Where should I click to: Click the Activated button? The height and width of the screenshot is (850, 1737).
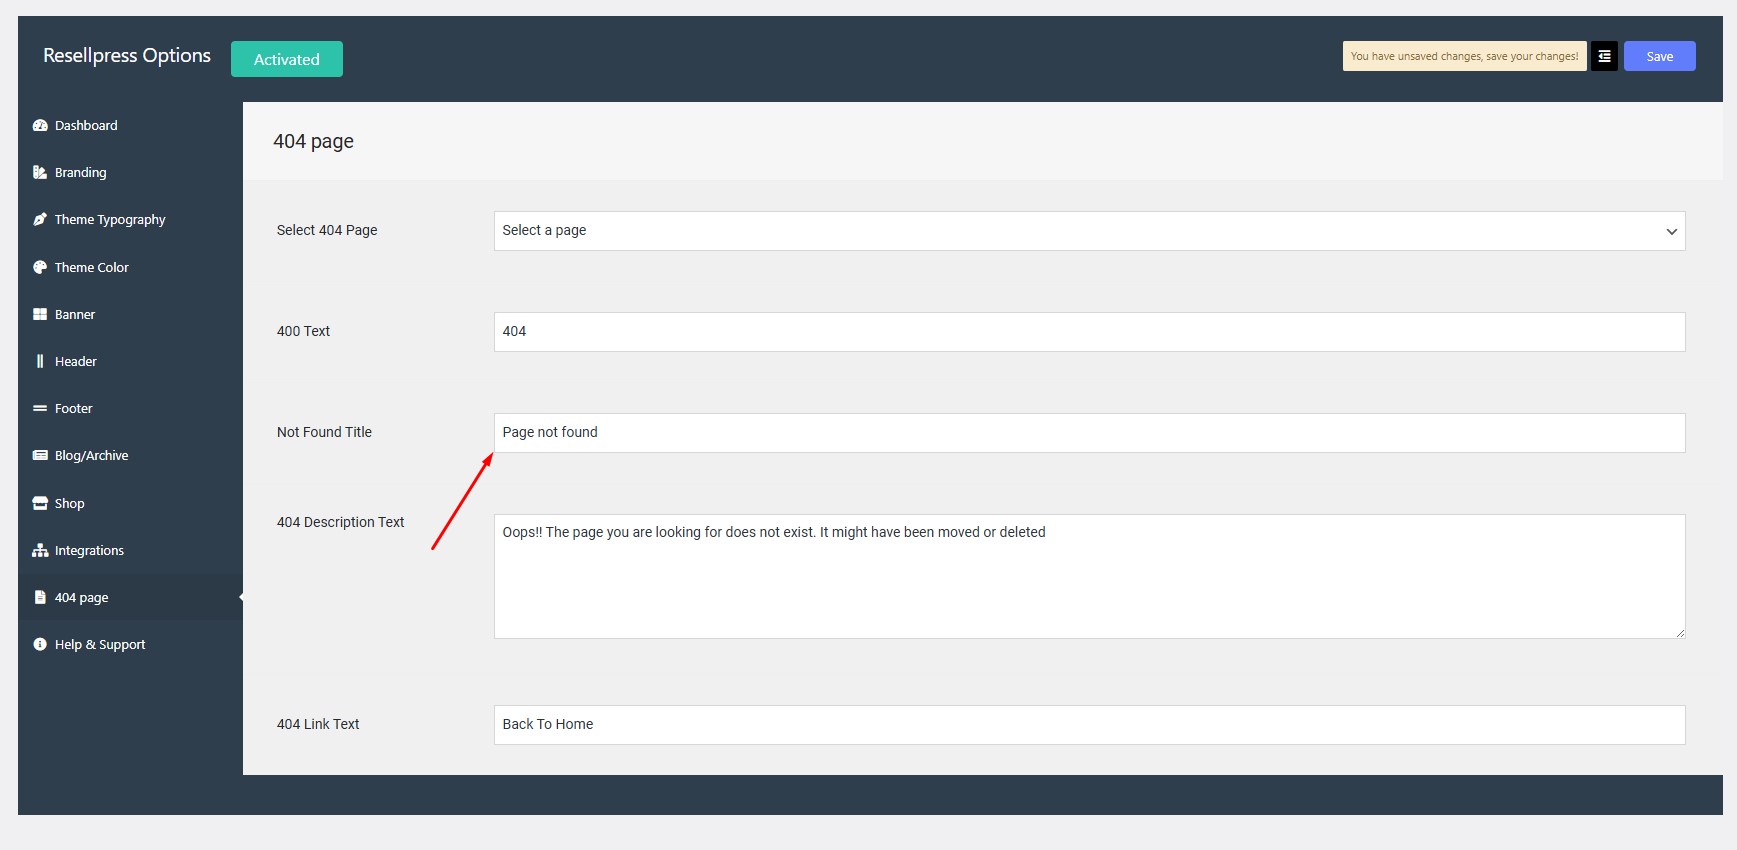coord(287,59)
